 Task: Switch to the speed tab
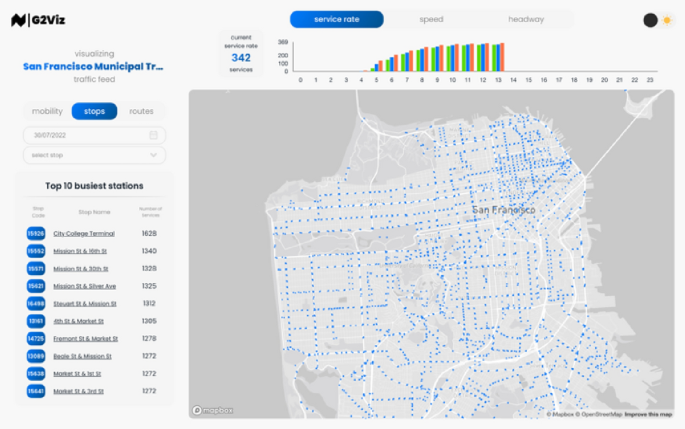[x=431, y=19]
